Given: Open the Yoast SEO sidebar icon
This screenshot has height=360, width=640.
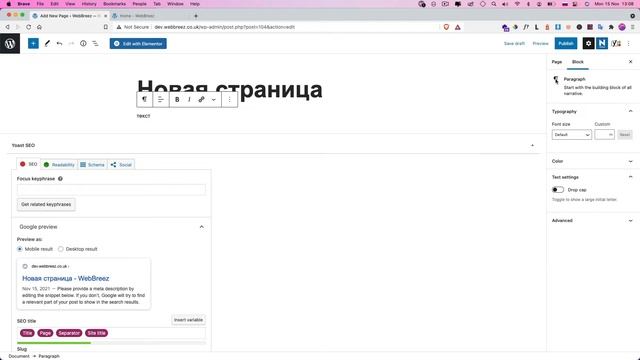Looking at the screenshot, I should [x=616, y=43].
